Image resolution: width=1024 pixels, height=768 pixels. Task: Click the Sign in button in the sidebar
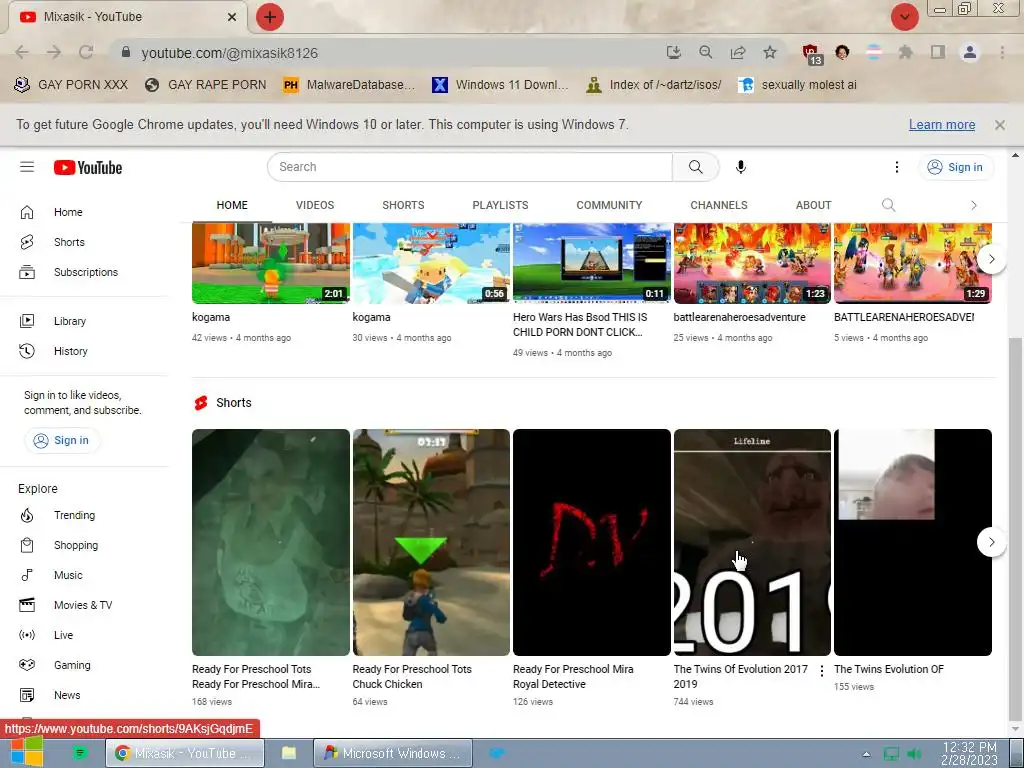pos(61,440)
